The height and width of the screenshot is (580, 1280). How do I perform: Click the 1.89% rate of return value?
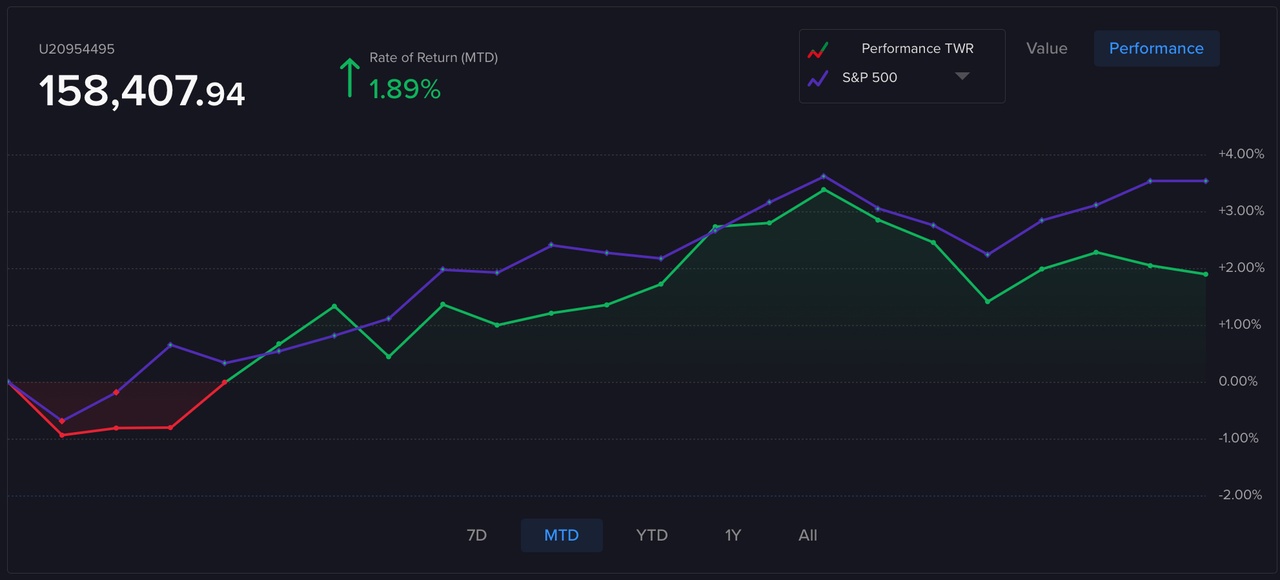coord(405,89)
